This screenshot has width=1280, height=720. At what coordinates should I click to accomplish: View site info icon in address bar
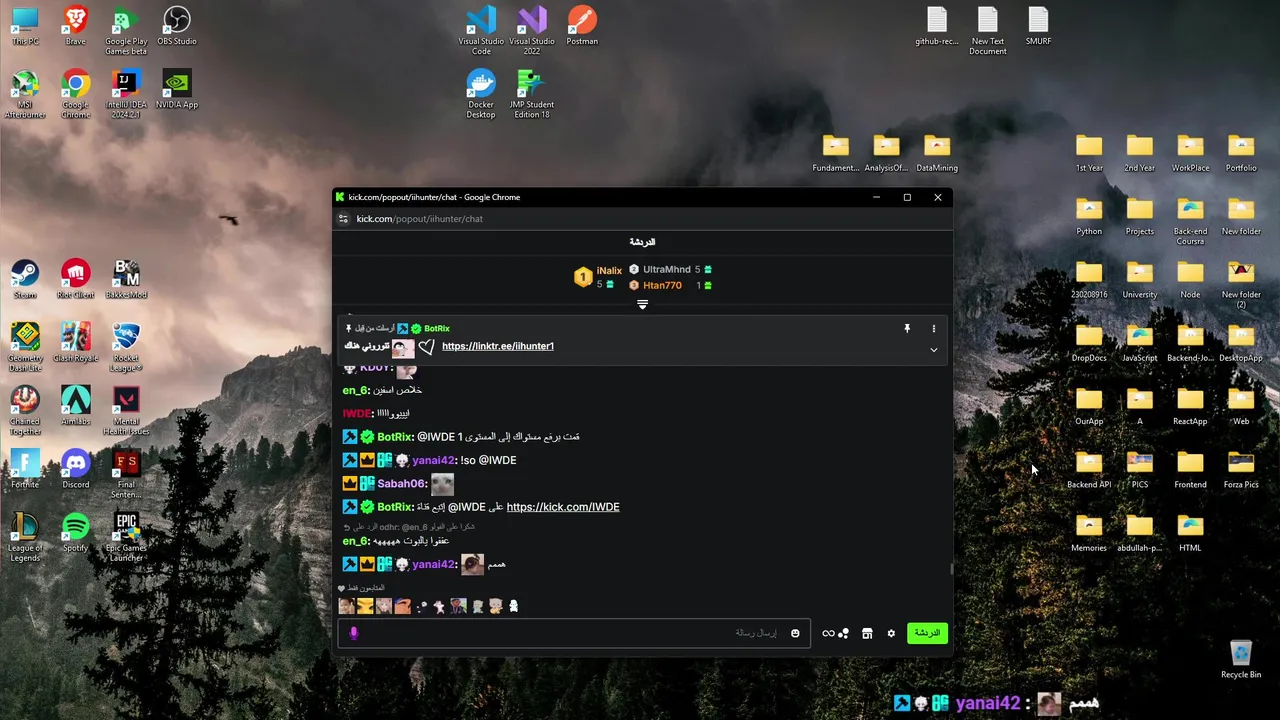[x=343, y=219]
